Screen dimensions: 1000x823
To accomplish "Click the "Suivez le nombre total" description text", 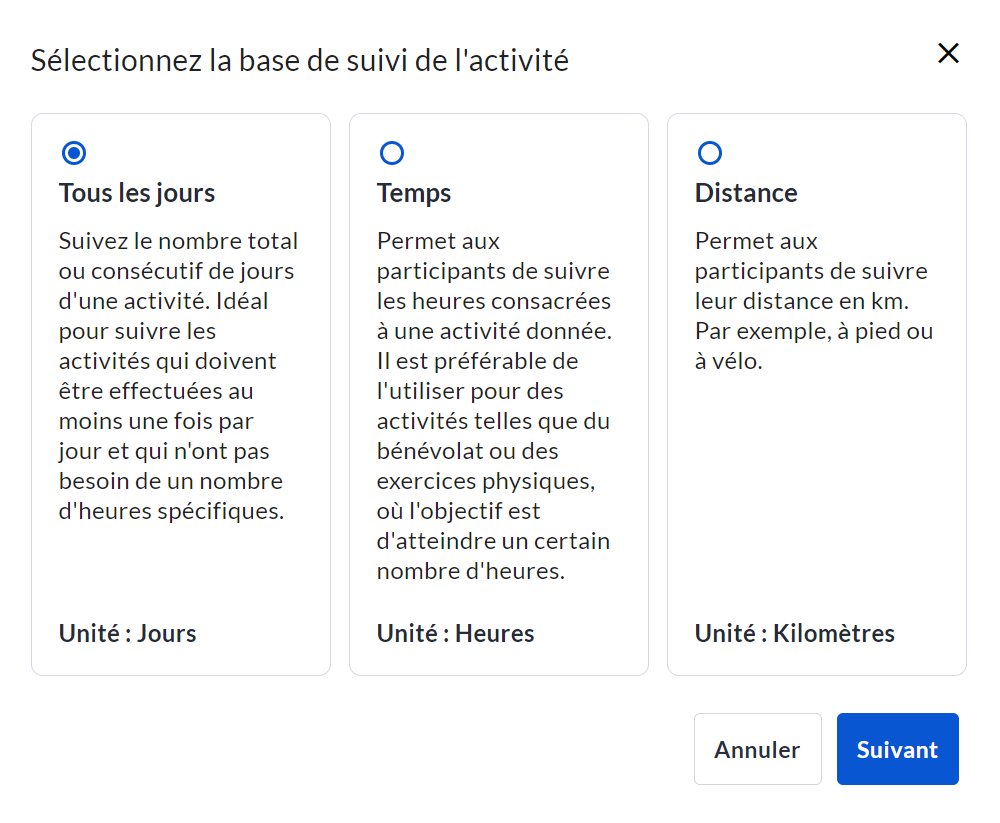I will 178,241.
